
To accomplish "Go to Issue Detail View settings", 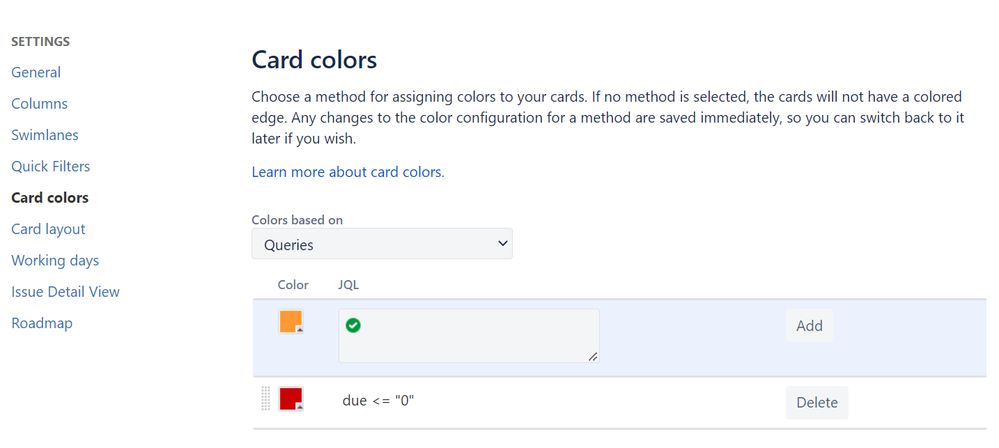I will (65, 292).
